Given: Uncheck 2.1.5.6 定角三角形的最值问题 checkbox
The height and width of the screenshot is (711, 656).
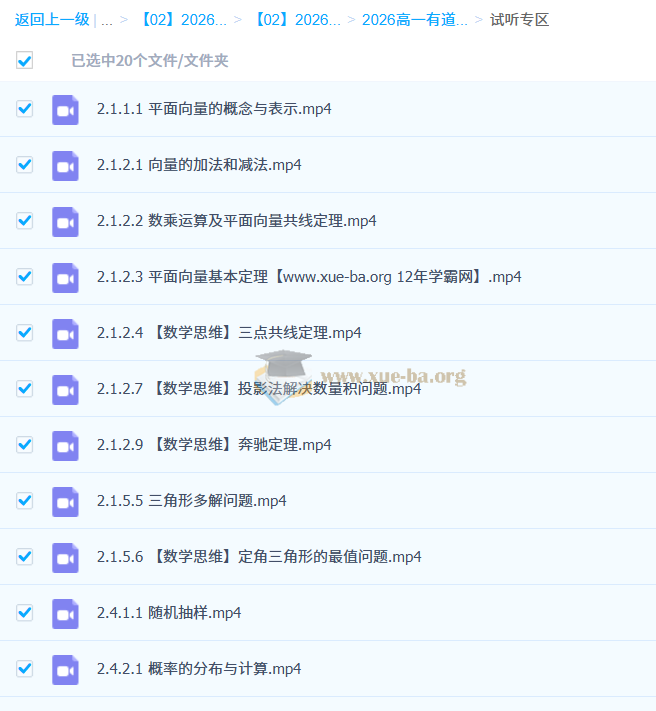Looking at the screenshot, I should (24, 557).
